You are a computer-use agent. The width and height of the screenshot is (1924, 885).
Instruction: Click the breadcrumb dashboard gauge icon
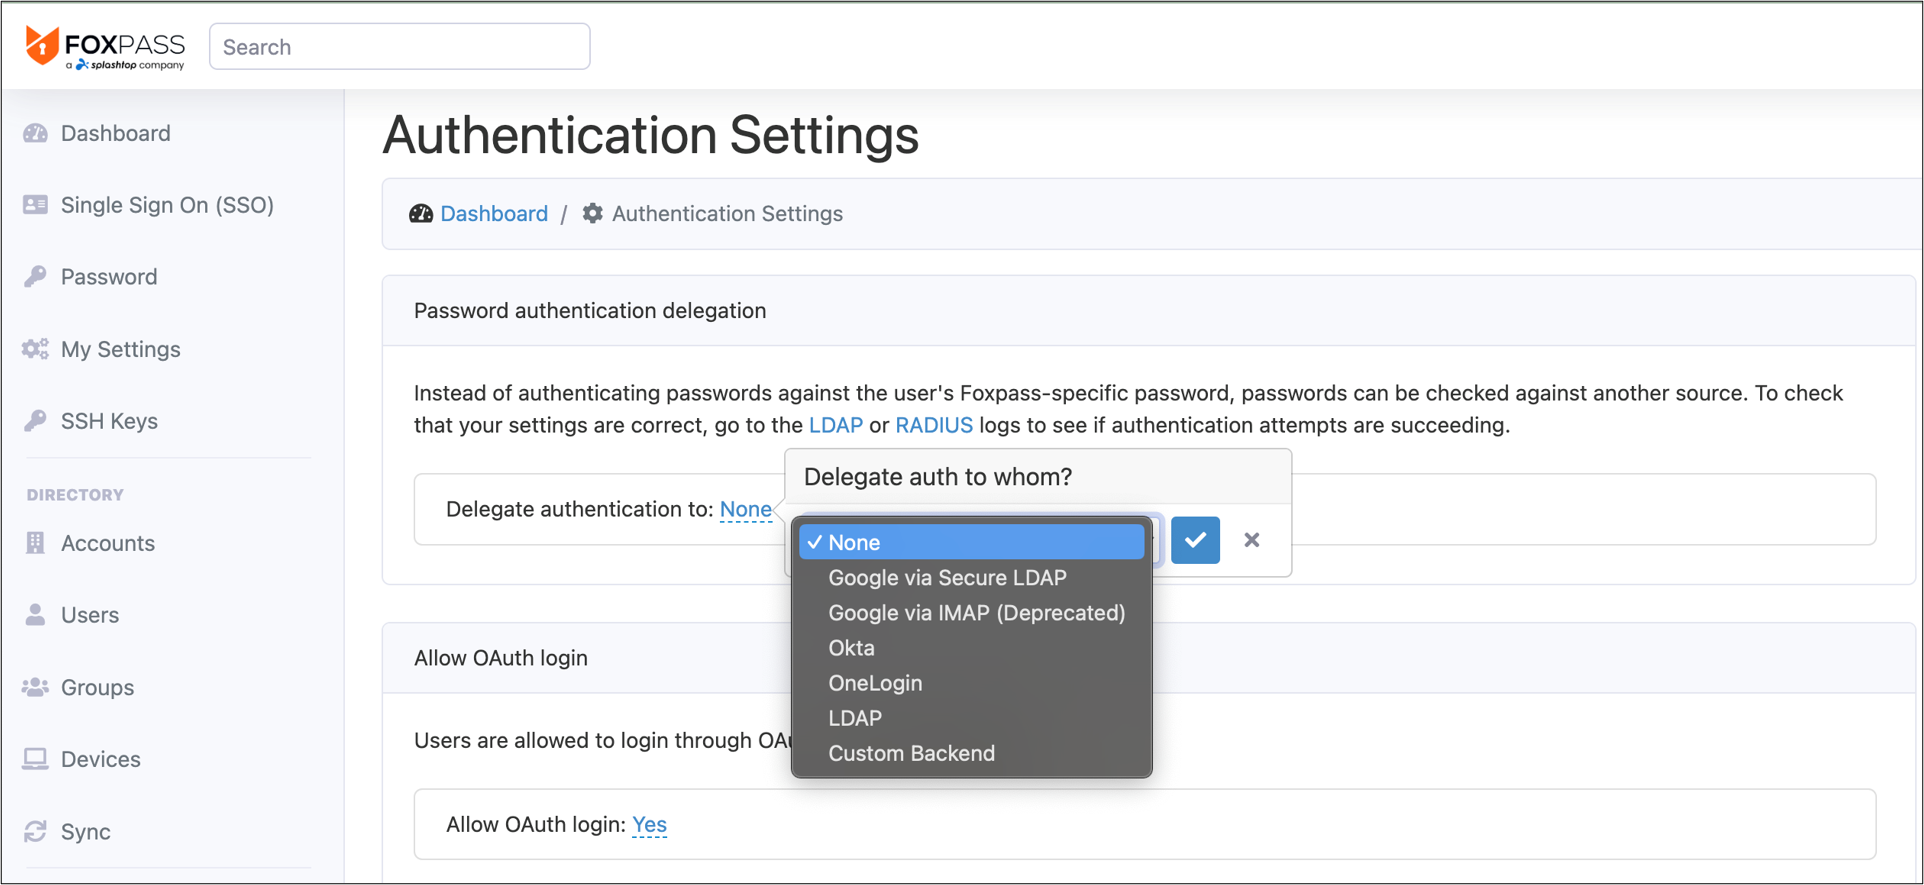421,214
